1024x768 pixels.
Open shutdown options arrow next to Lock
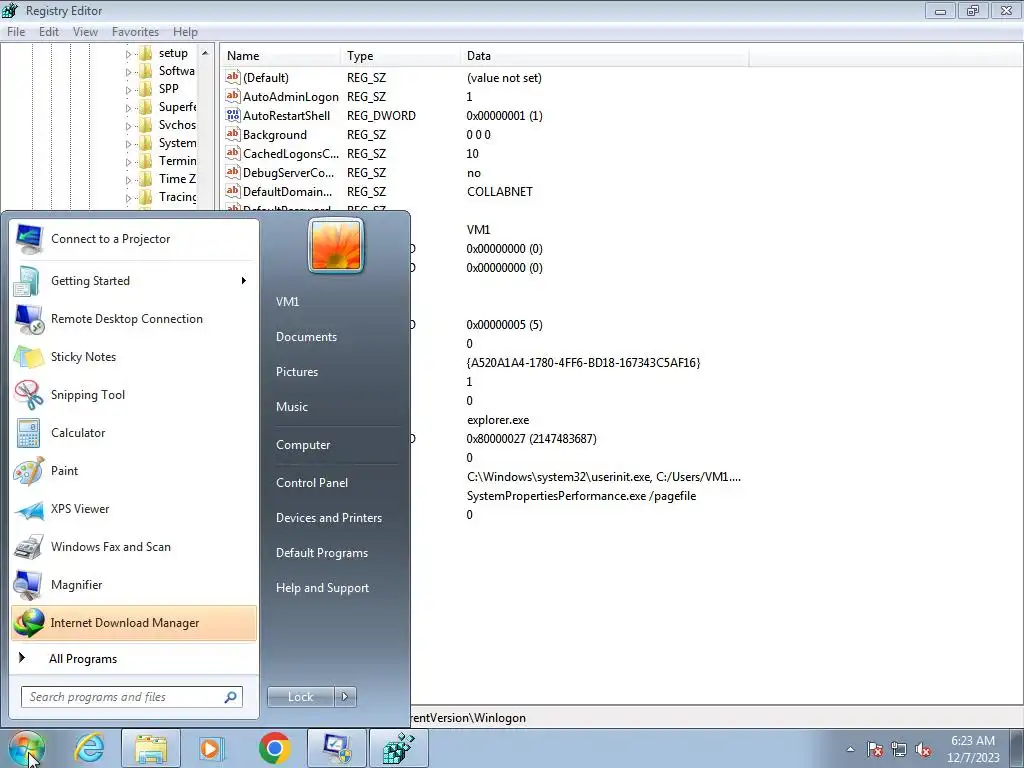(345, 697)
